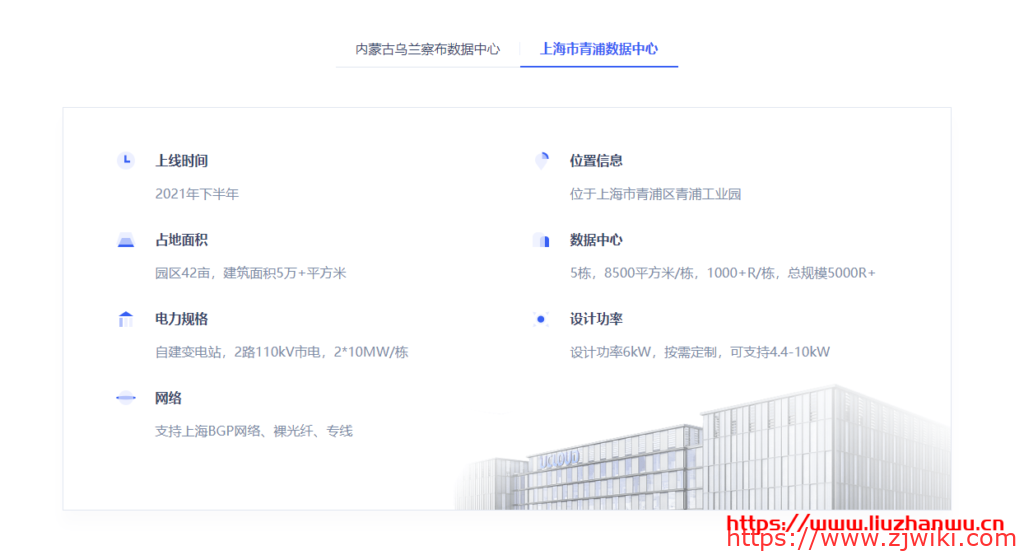Screen dimensions: 1024x555
Task: Click the clock icon beside 上线时间
Action: [126, 160]
